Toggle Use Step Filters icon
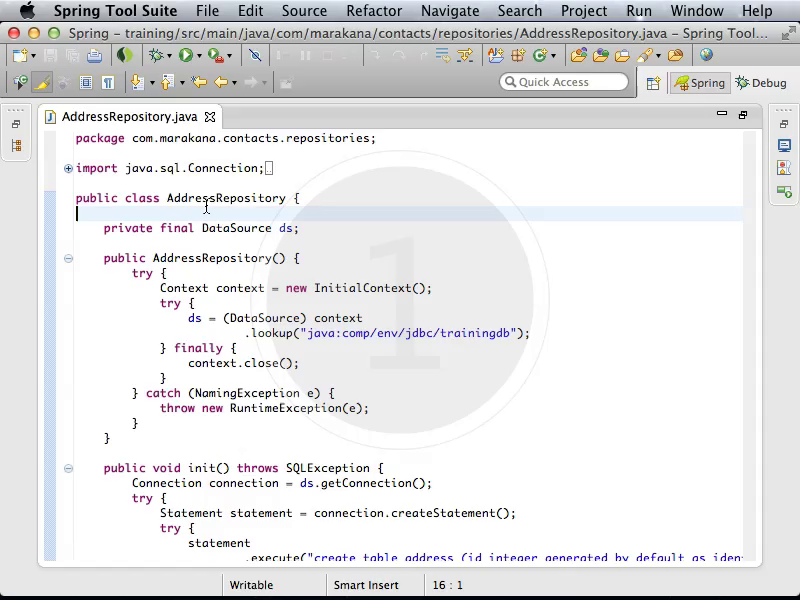The height and width of the screenshot is (600, 800). point(465,55)
